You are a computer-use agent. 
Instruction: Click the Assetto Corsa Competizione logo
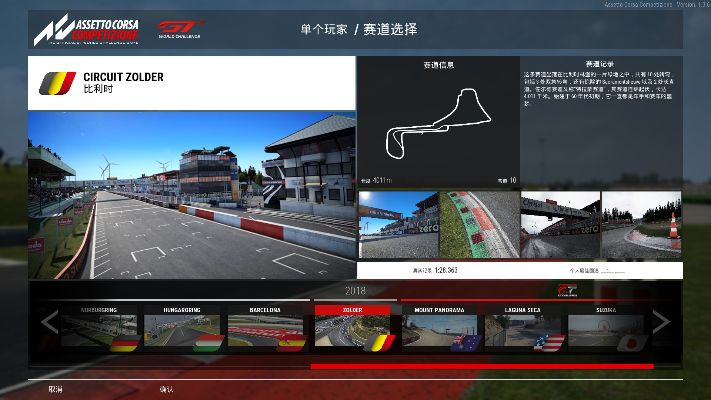(x=86, y=30)
